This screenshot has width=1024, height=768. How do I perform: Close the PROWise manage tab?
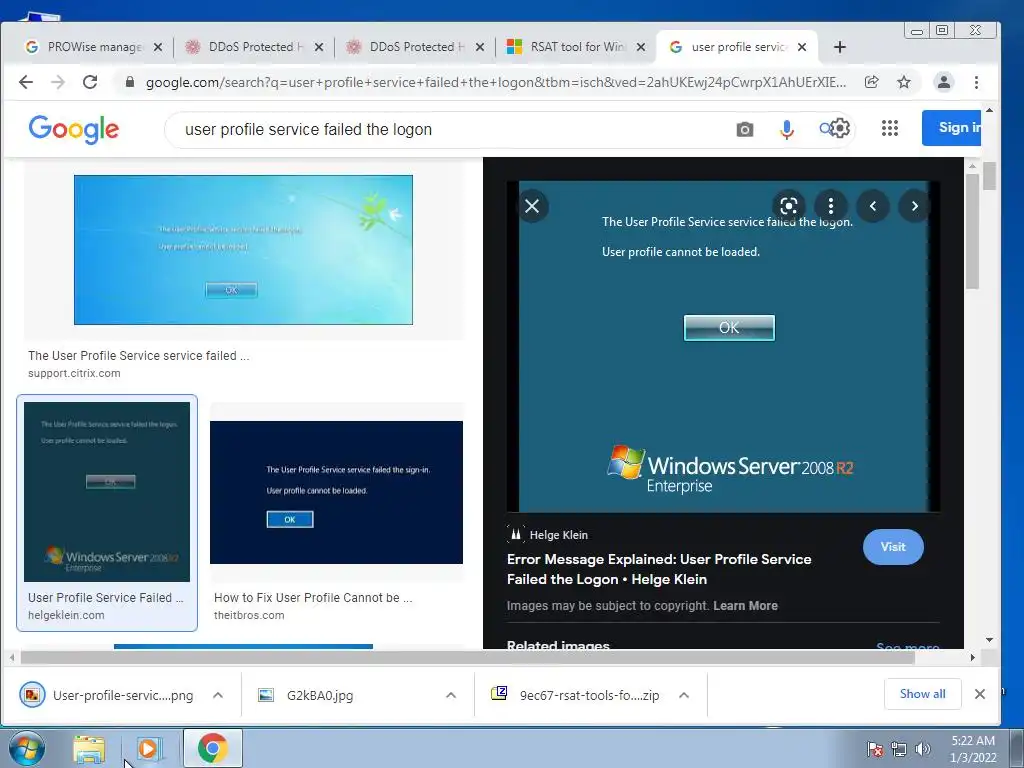(157, 47)
